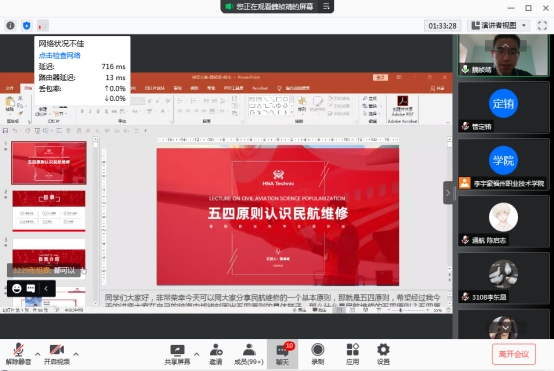The image size is (554, 371).
Task: Open the screen-share banner menu icon
Action: 326,6
